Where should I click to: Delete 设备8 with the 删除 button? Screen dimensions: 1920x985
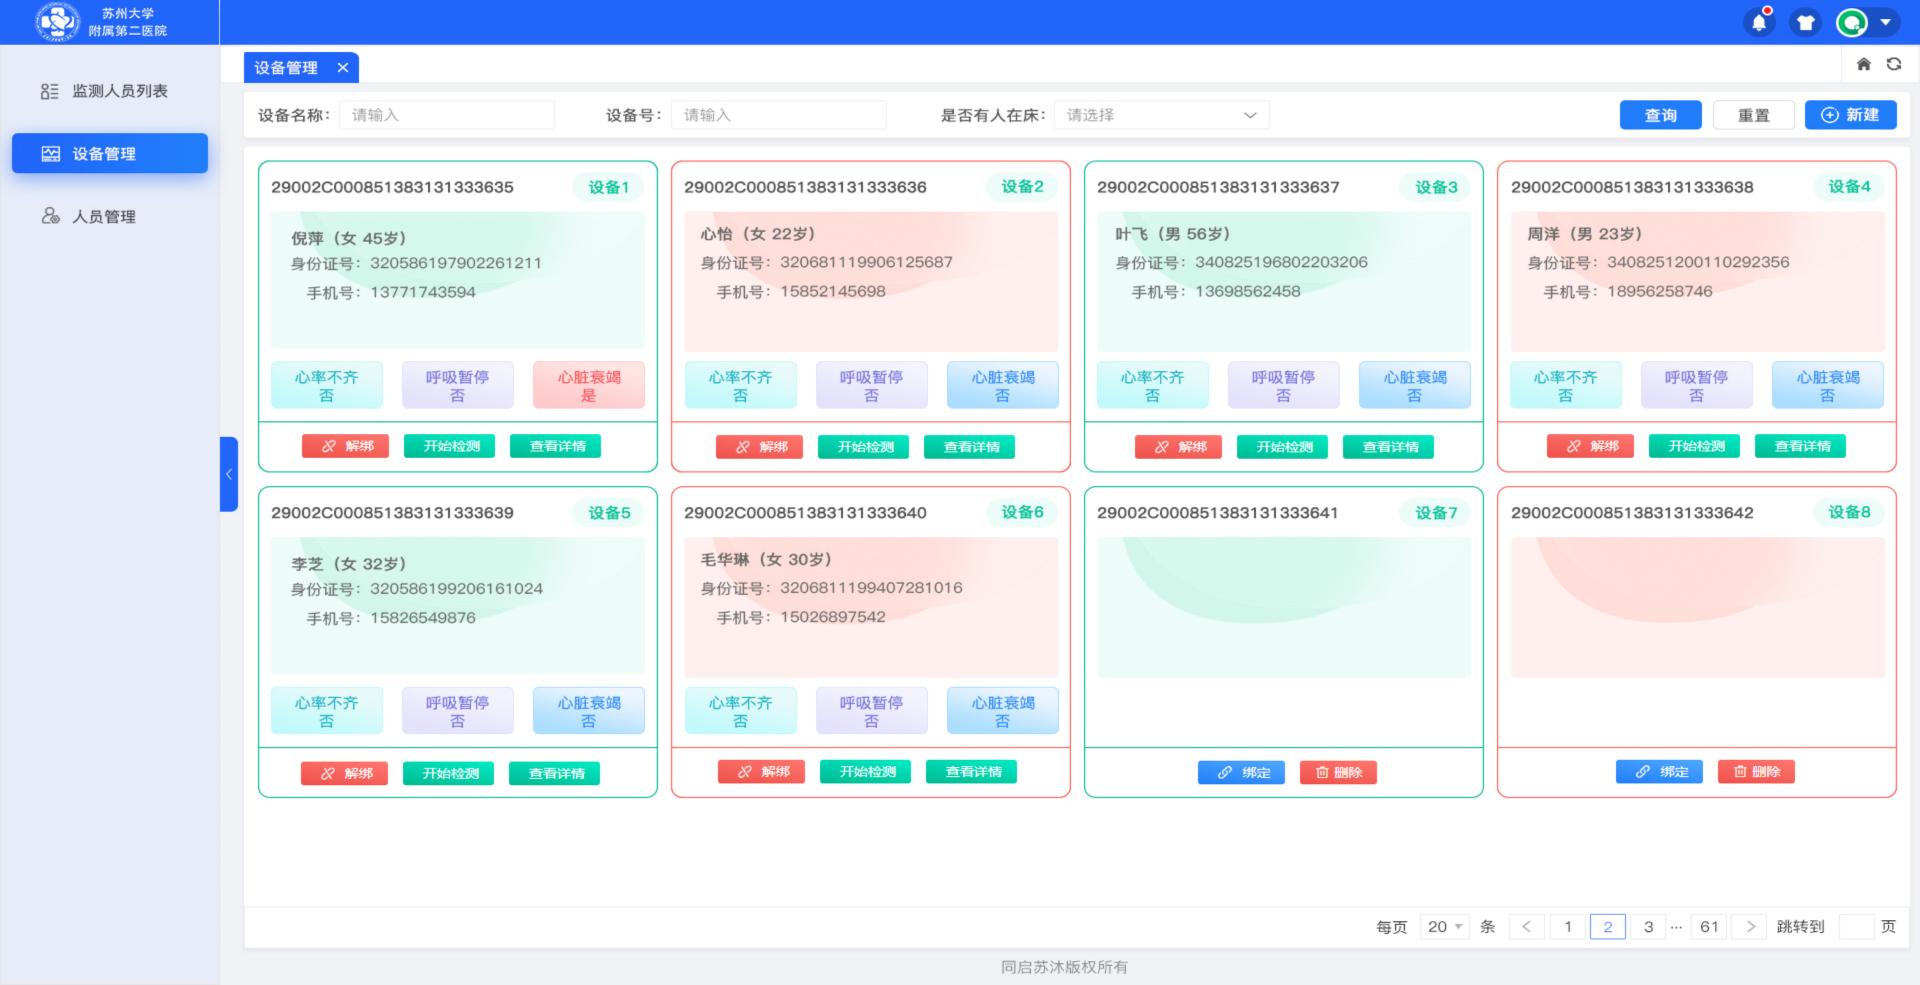(1756, 771)
